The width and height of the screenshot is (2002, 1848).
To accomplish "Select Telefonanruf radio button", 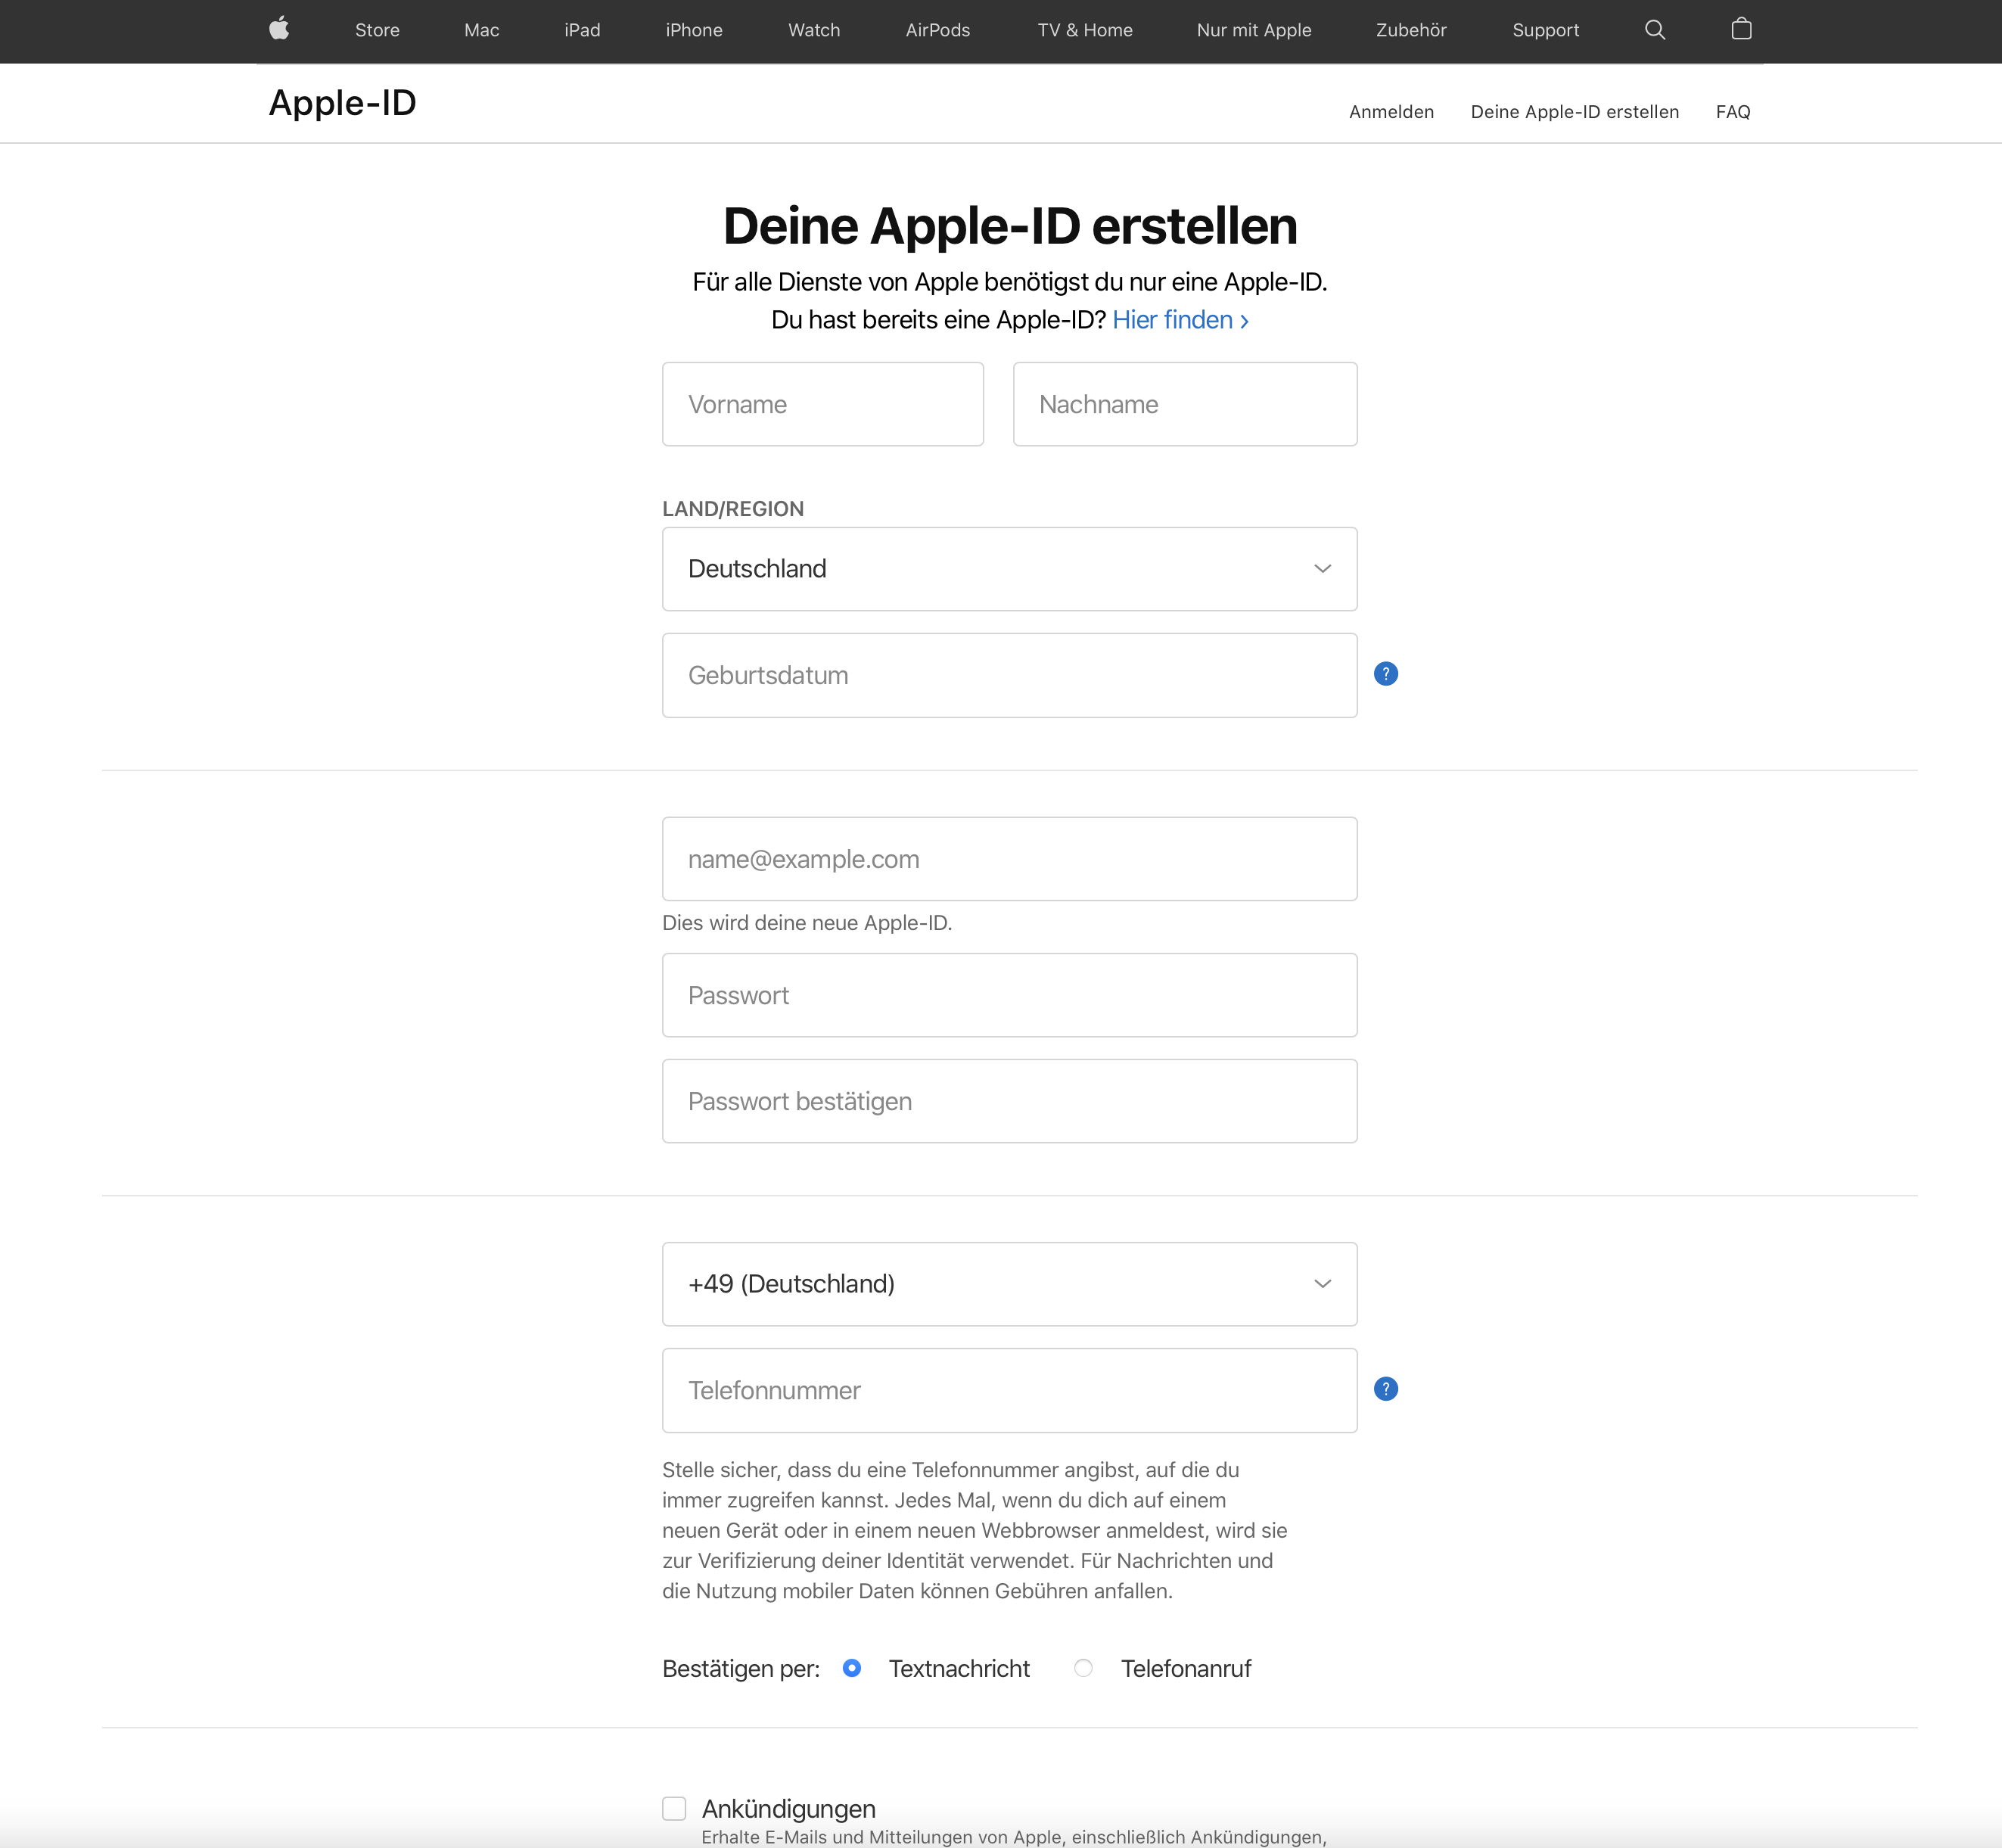I will [1083, 1668].
